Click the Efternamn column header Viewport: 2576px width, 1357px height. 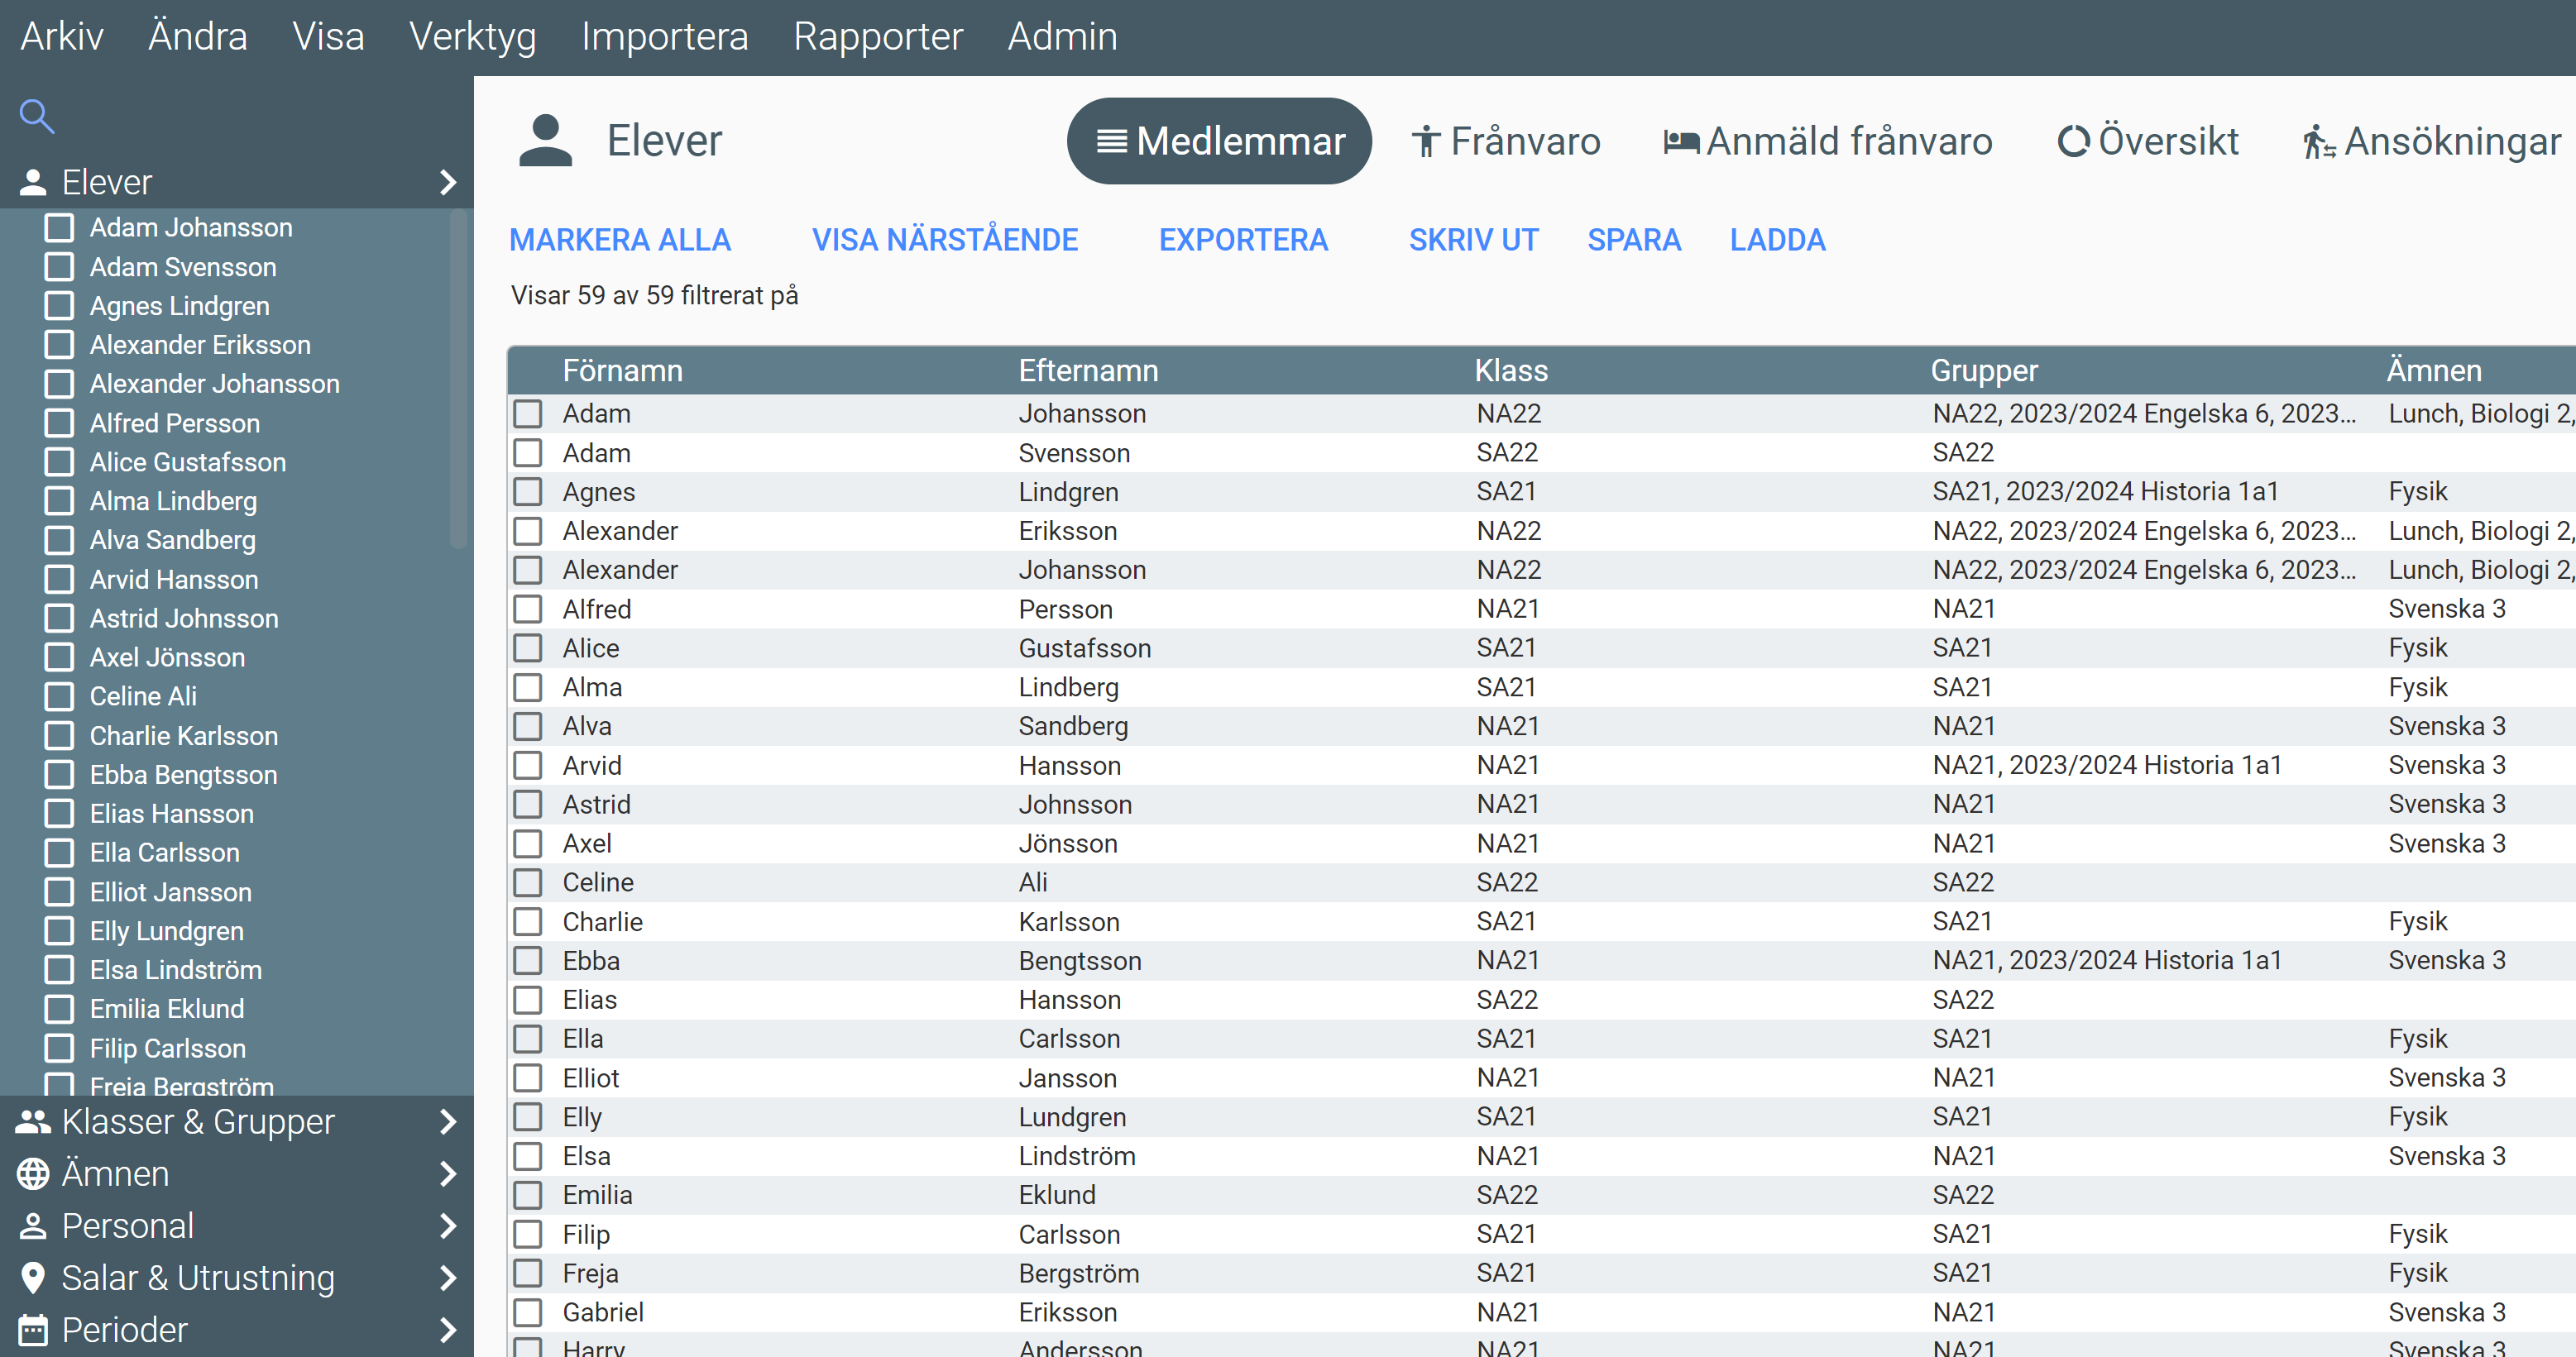[x=1088, y=371]
